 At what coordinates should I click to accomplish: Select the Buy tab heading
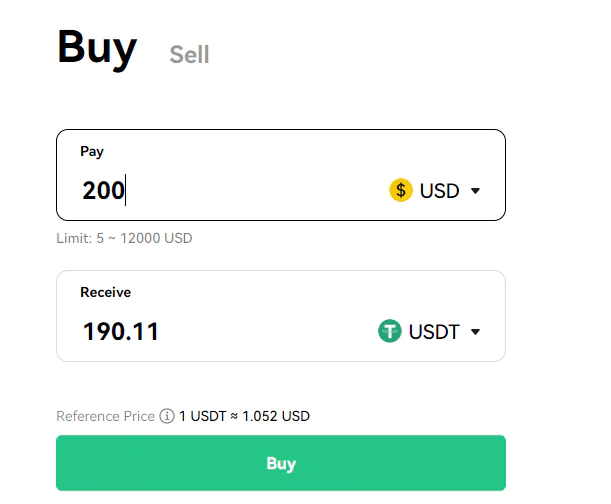click(x=97, y=48)
